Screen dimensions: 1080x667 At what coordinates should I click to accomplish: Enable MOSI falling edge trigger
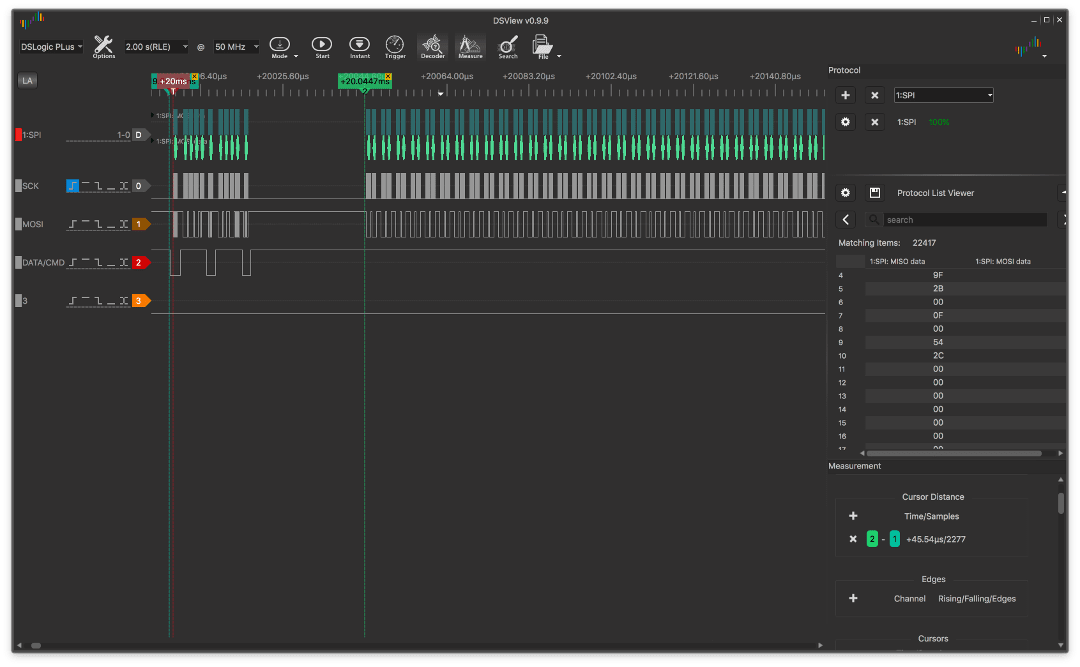98,224
